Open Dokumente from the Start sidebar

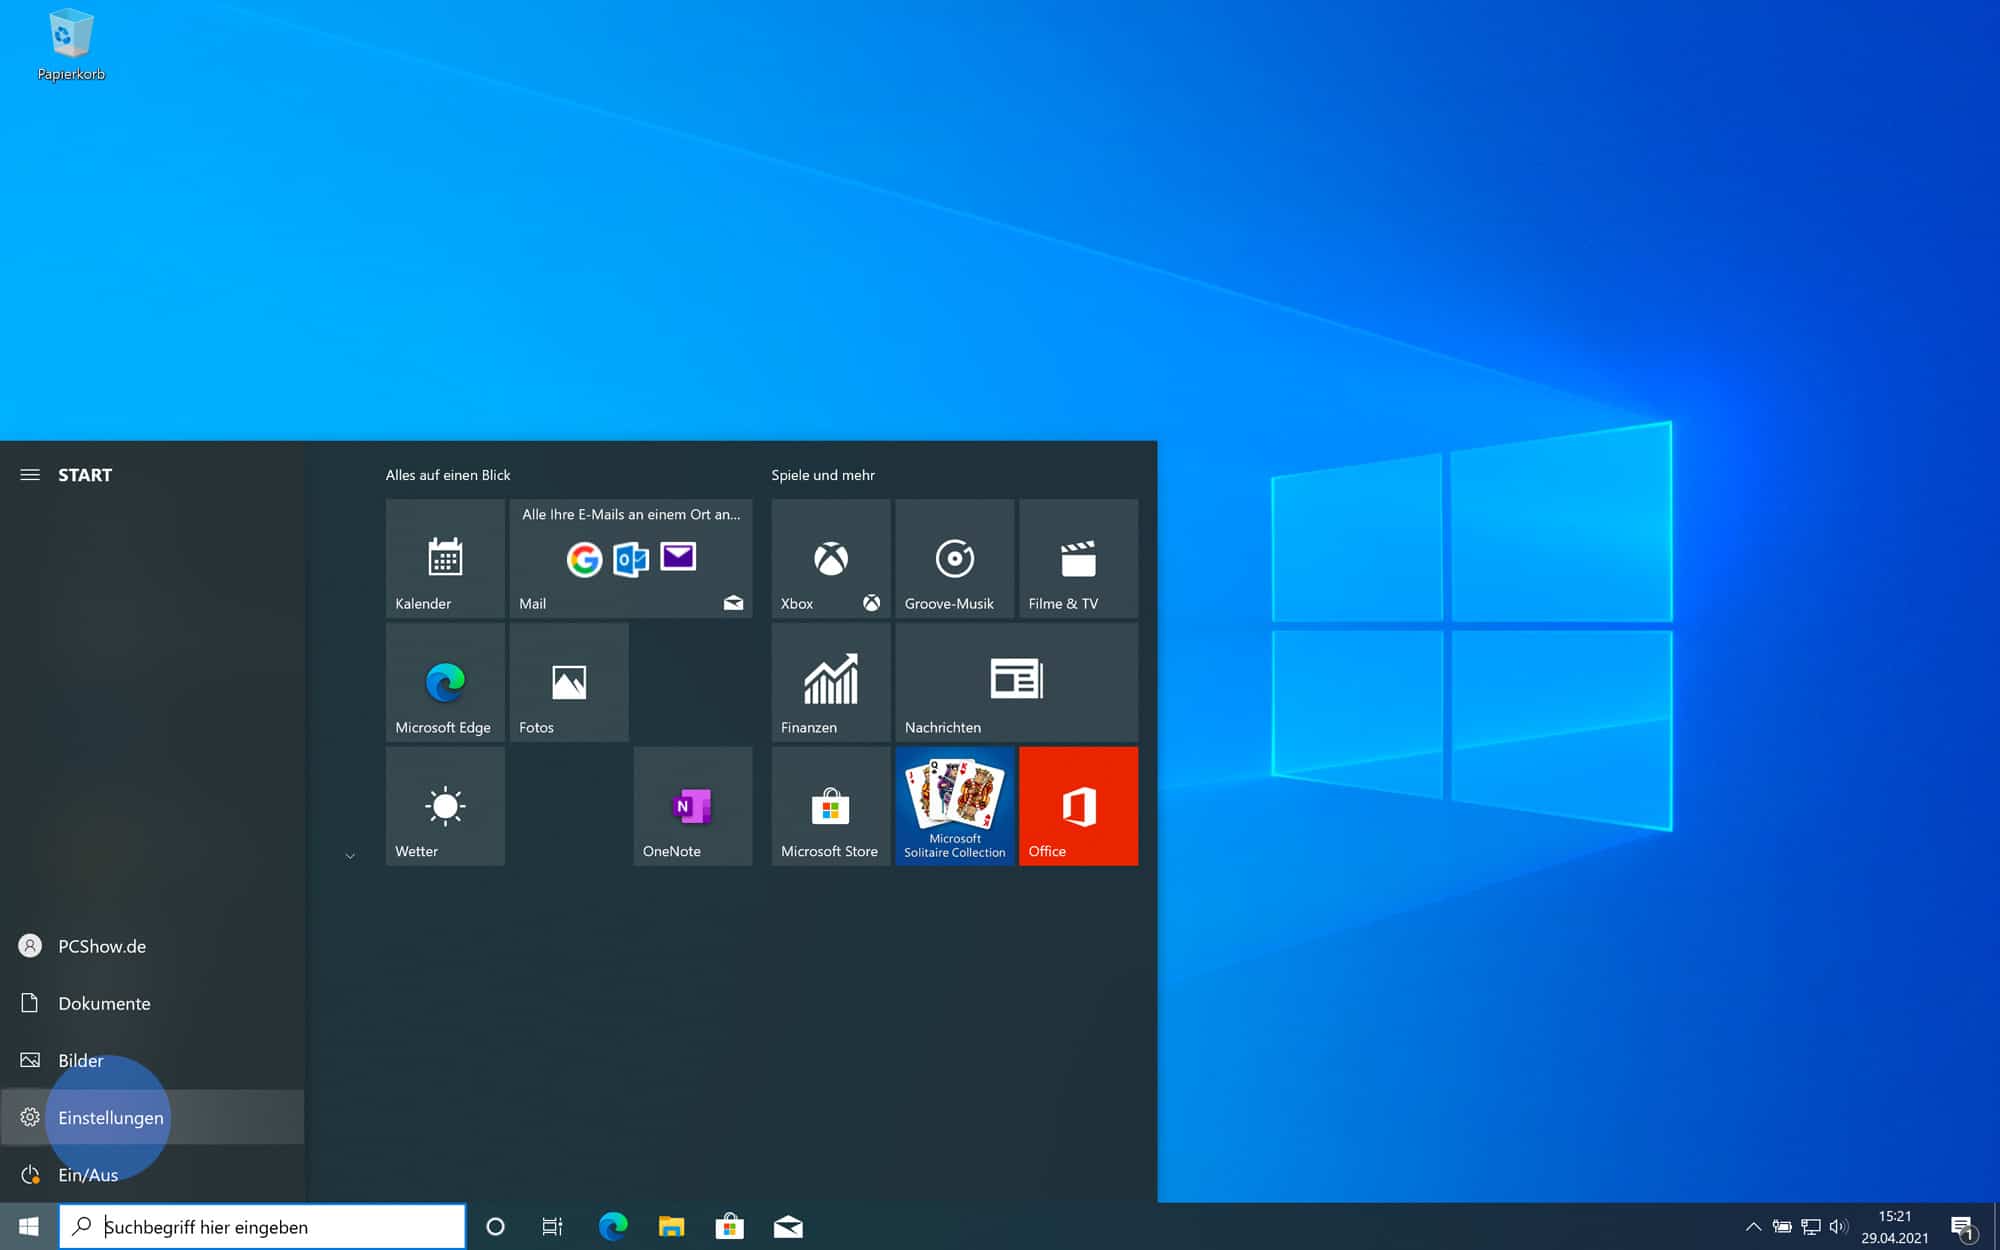point(152,1003)
